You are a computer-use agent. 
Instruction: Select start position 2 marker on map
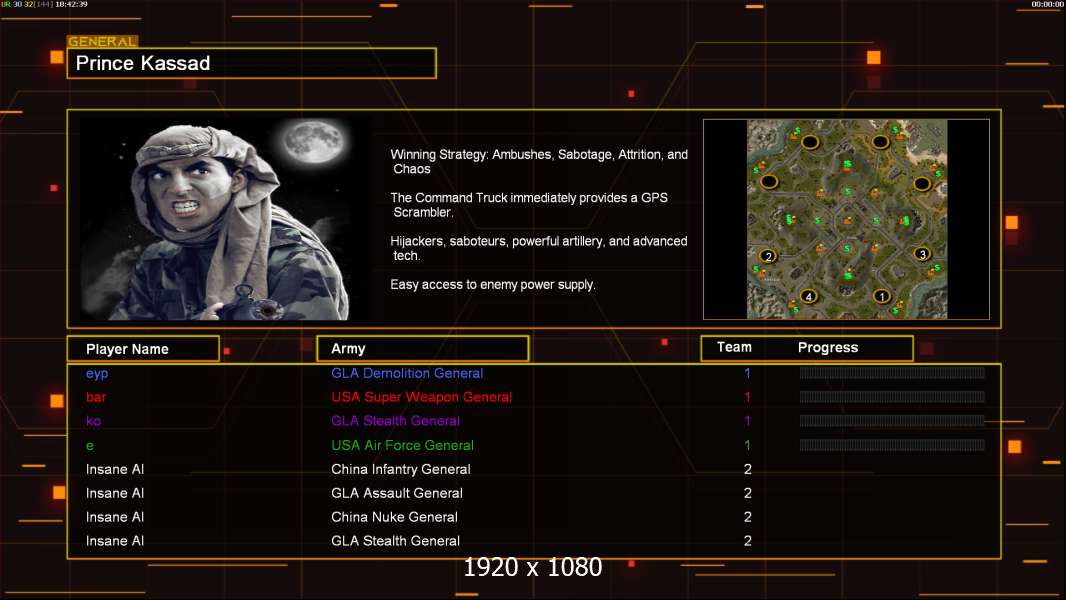click(768, 256)
